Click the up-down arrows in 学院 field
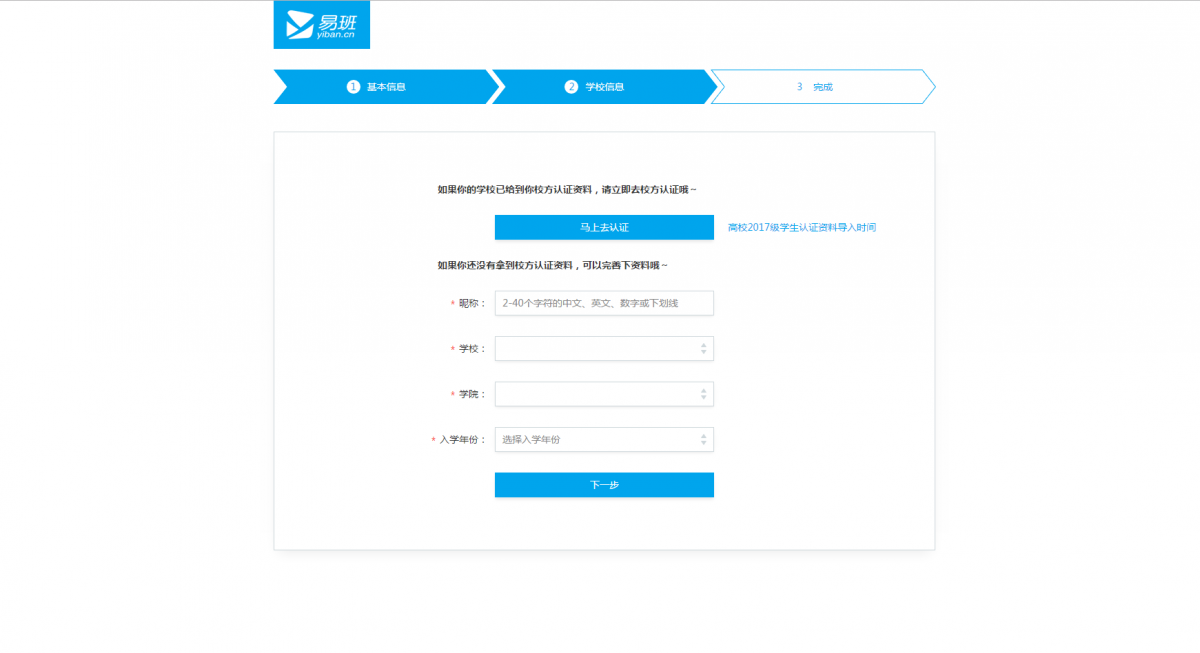Image resolution: width=1200 pixels, height=653 pixels. [703, 394]
